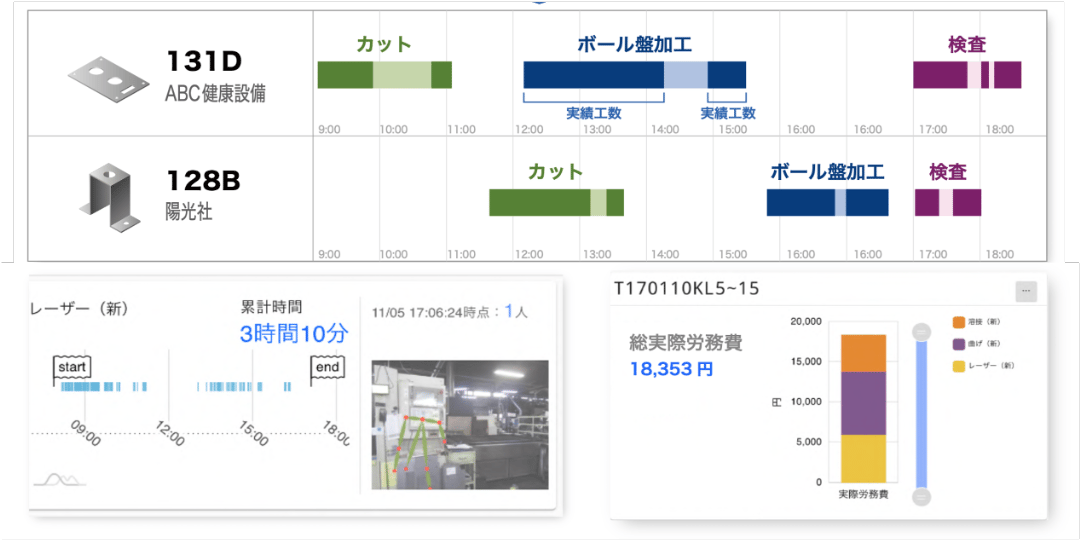1080x540 pixels.
Task: Click the first purple segment of 131D 検査 bar
Action: coord(940,75)
